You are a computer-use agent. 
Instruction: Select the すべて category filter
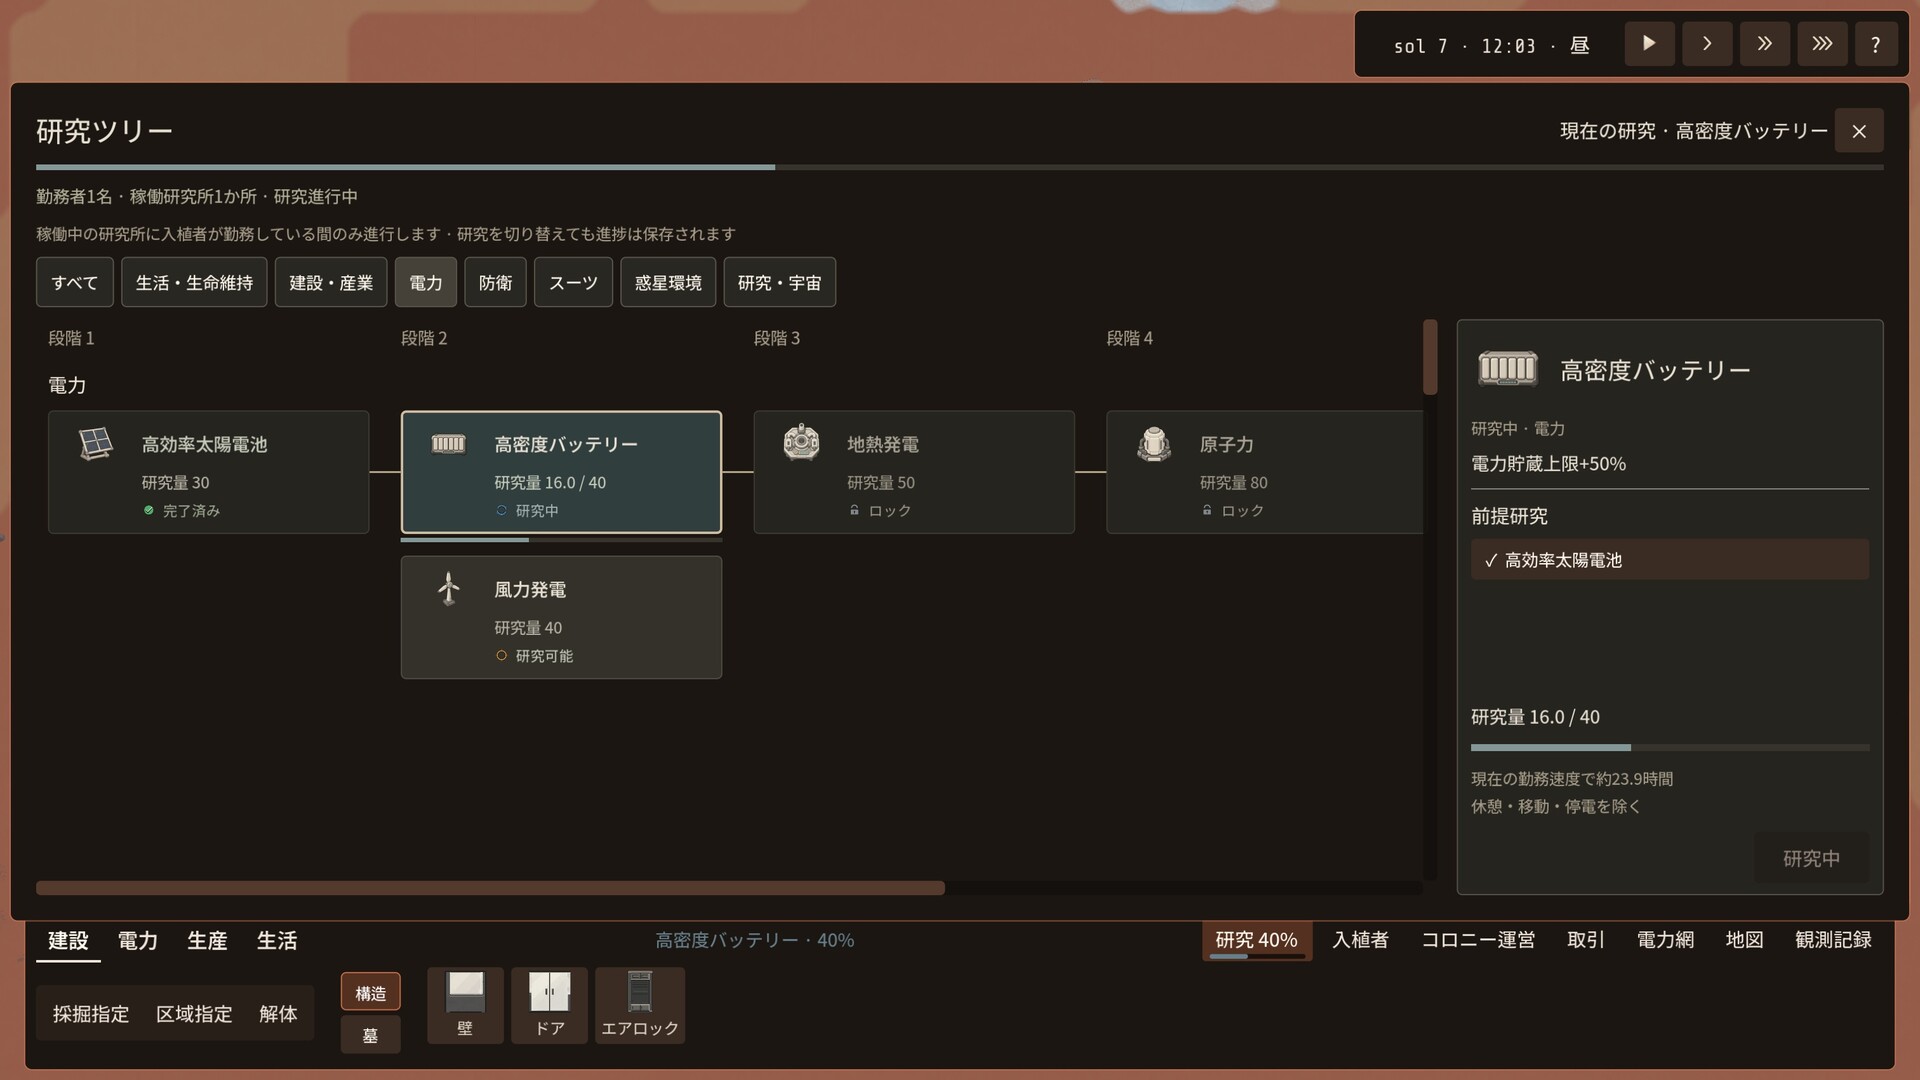tap(75, 282)
